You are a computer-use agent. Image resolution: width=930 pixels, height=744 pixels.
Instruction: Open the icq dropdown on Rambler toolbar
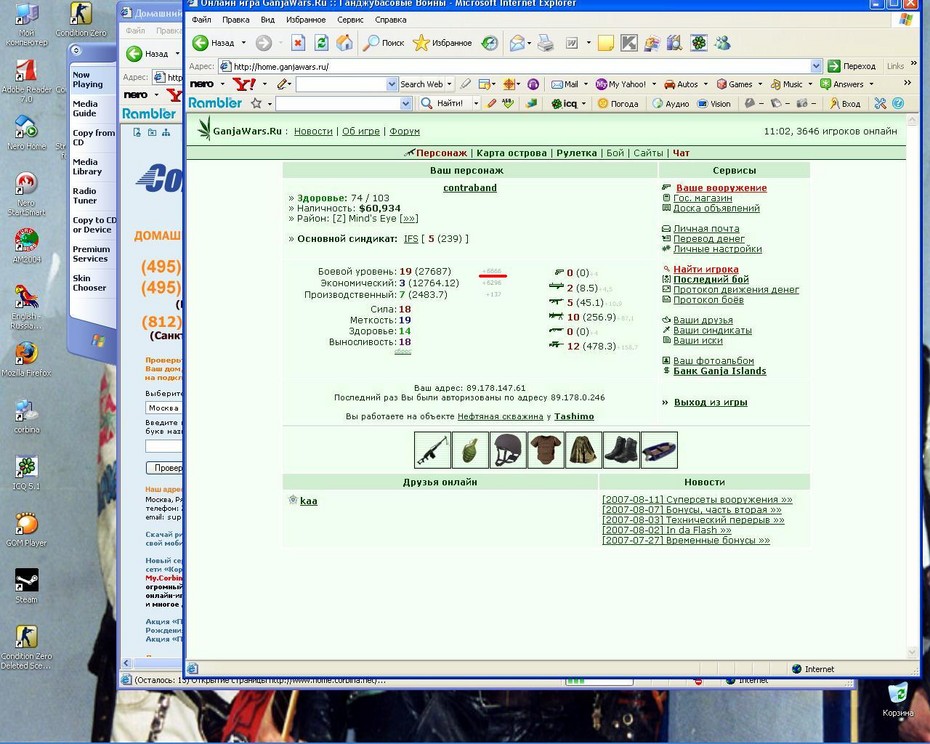[x=584, y=103]
